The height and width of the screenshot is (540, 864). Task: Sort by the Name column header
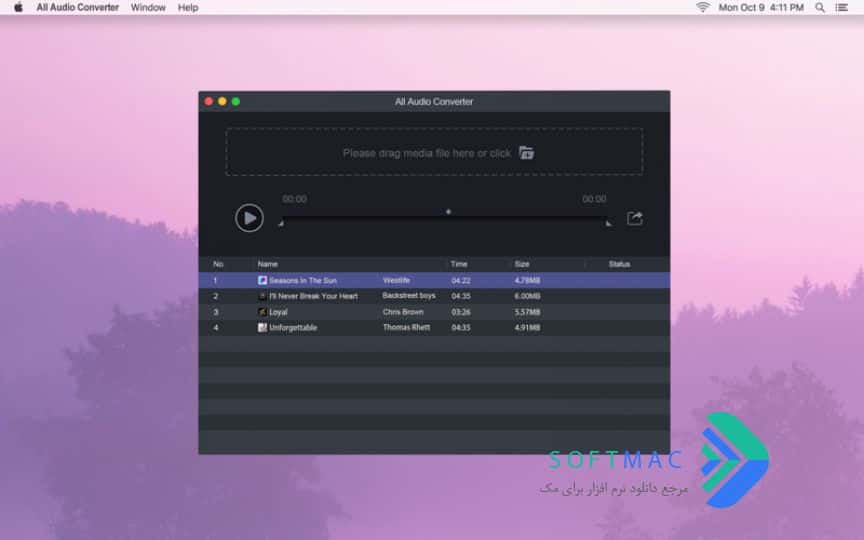(x=268, y=264)
